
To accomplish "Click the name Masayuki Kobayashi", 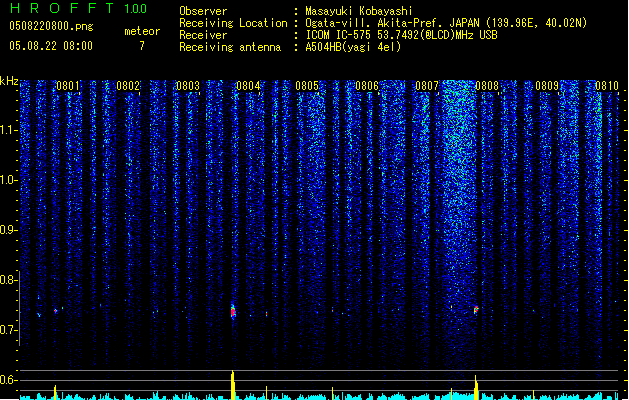I will 359,11.
